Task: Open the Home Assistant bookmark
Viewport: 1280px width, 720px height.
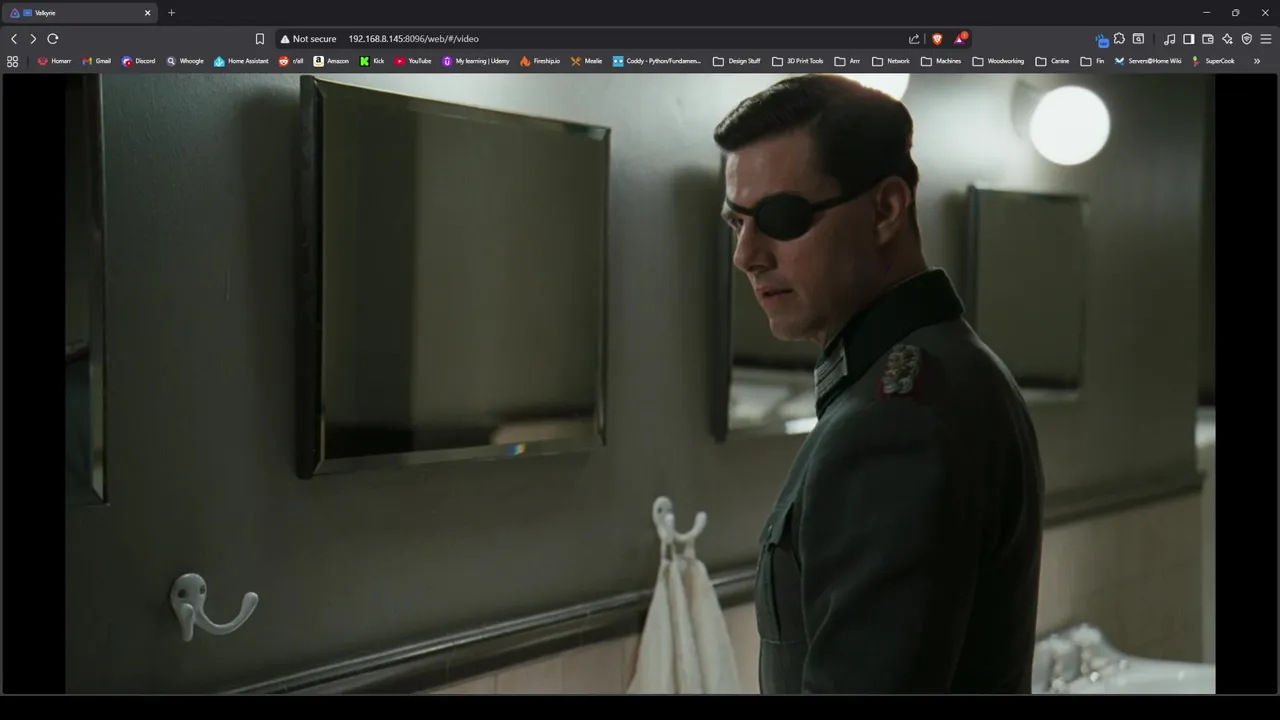Action: [241, 61]
